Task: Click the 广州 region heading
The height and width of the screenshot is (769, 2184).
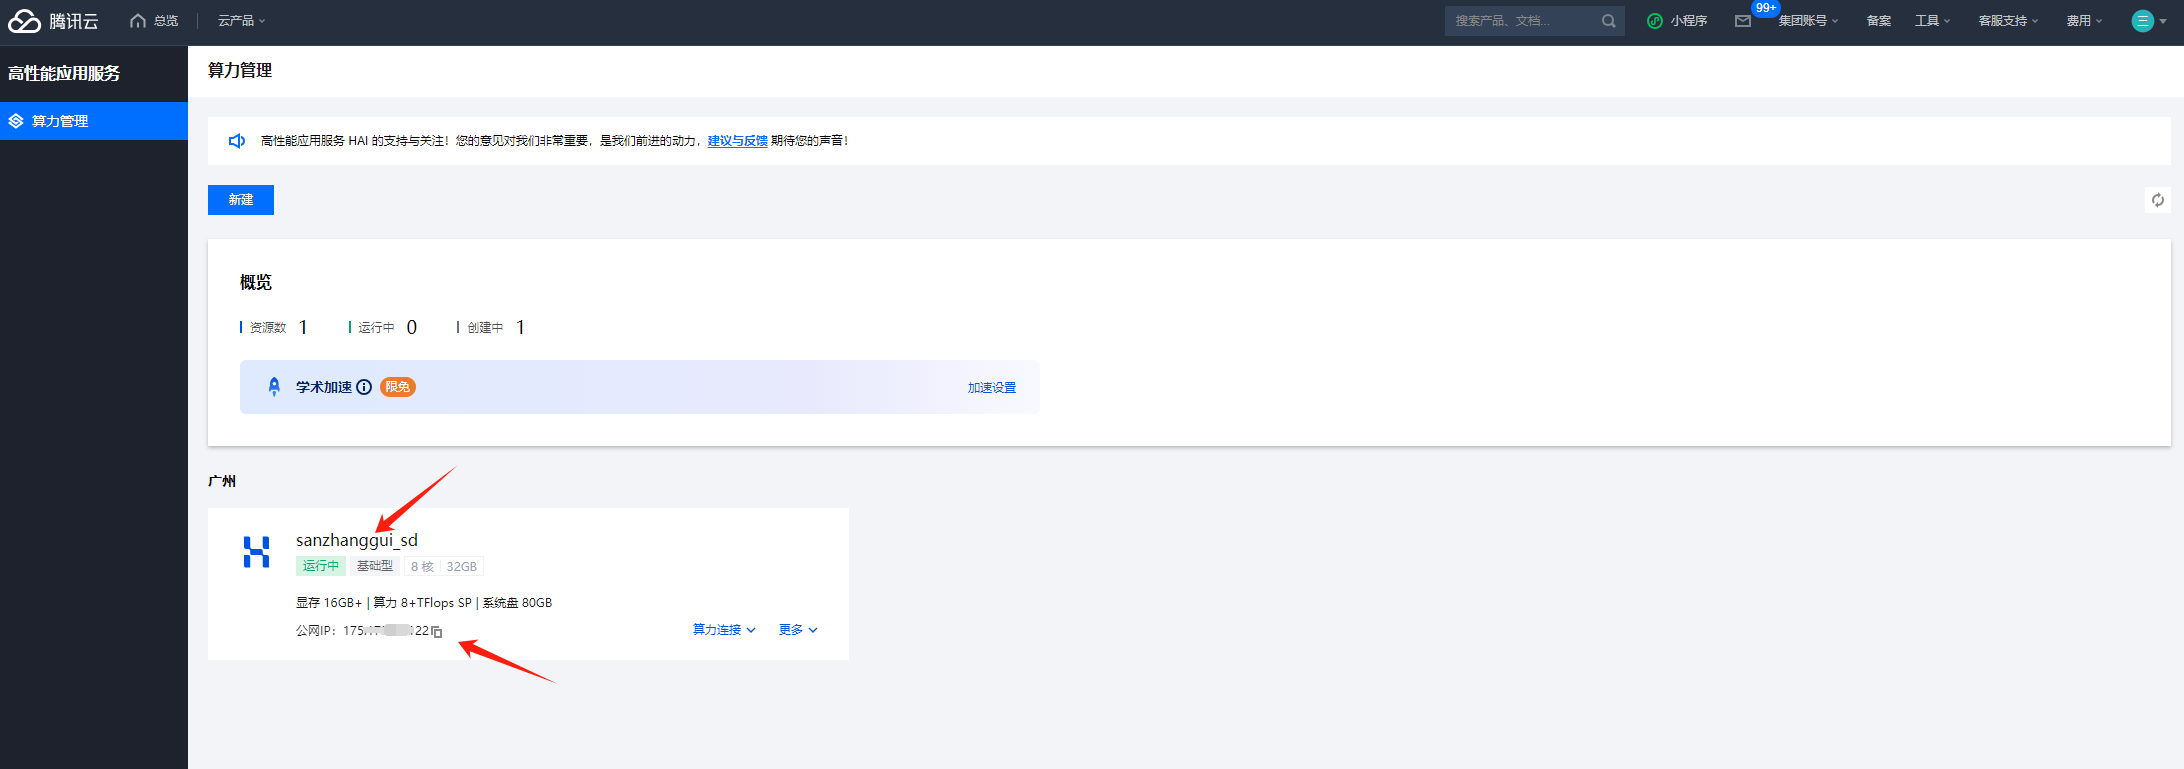Action: point(222,481)
